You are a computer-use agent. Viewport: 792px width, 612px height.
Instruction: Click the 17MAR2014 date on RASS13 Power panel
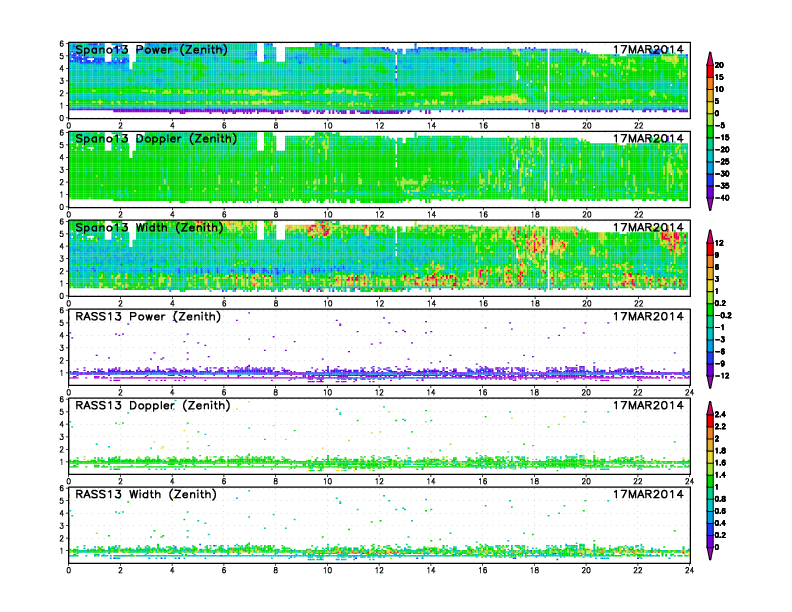(x=648, y=316)
